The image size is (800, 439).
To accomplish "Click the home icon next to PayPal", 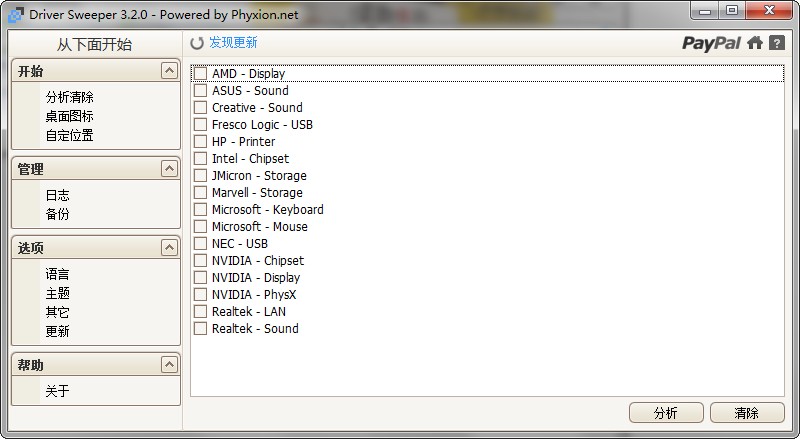I will pos(755,43).
